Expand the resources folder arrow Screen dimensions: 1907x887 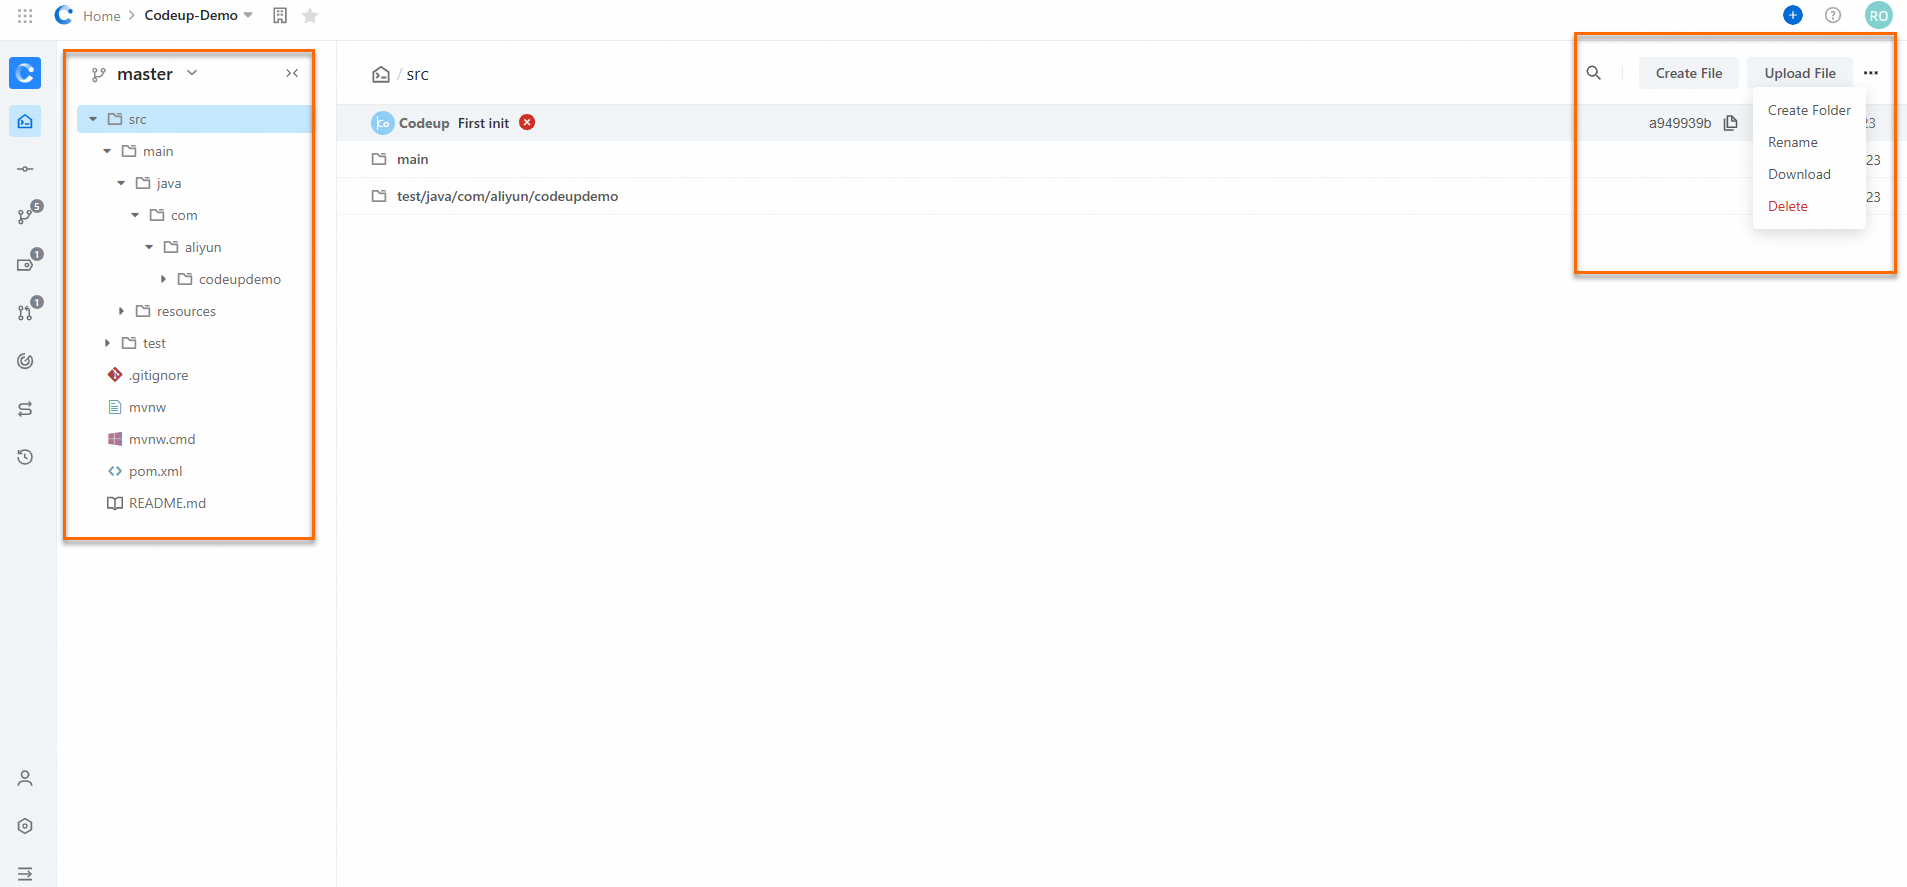121,311
